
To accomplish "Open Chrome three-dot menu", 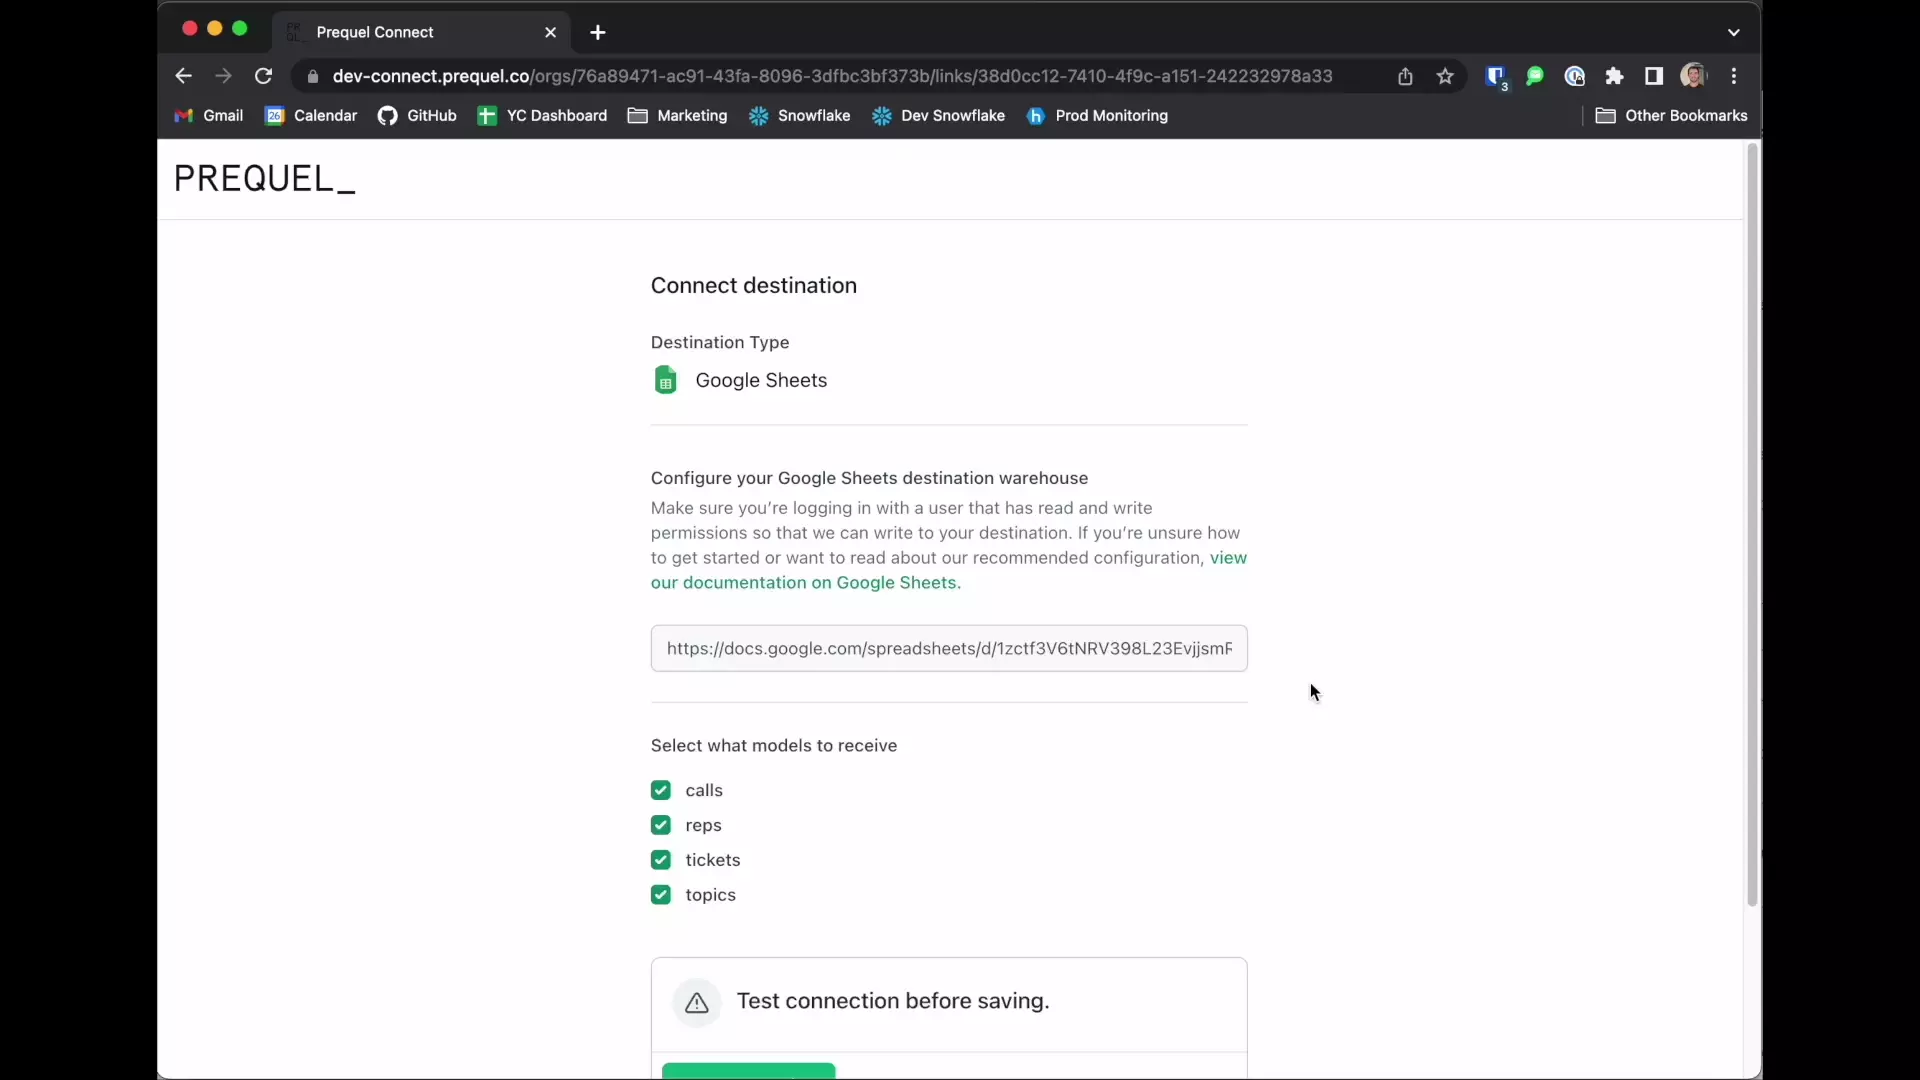I will (1734, 76).
